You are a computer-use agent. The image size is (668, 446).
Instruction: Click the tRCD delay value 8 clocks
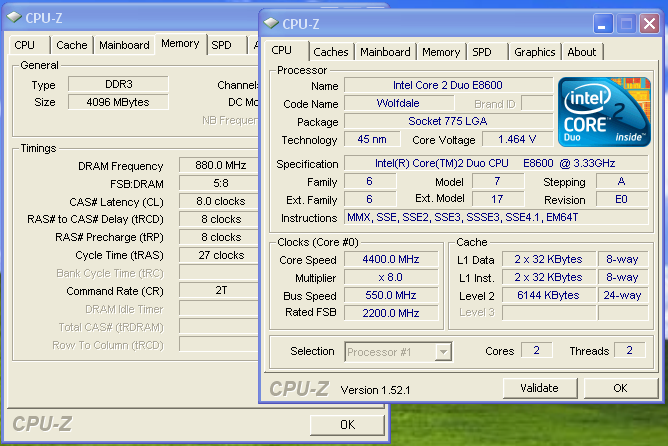(219, 219)
